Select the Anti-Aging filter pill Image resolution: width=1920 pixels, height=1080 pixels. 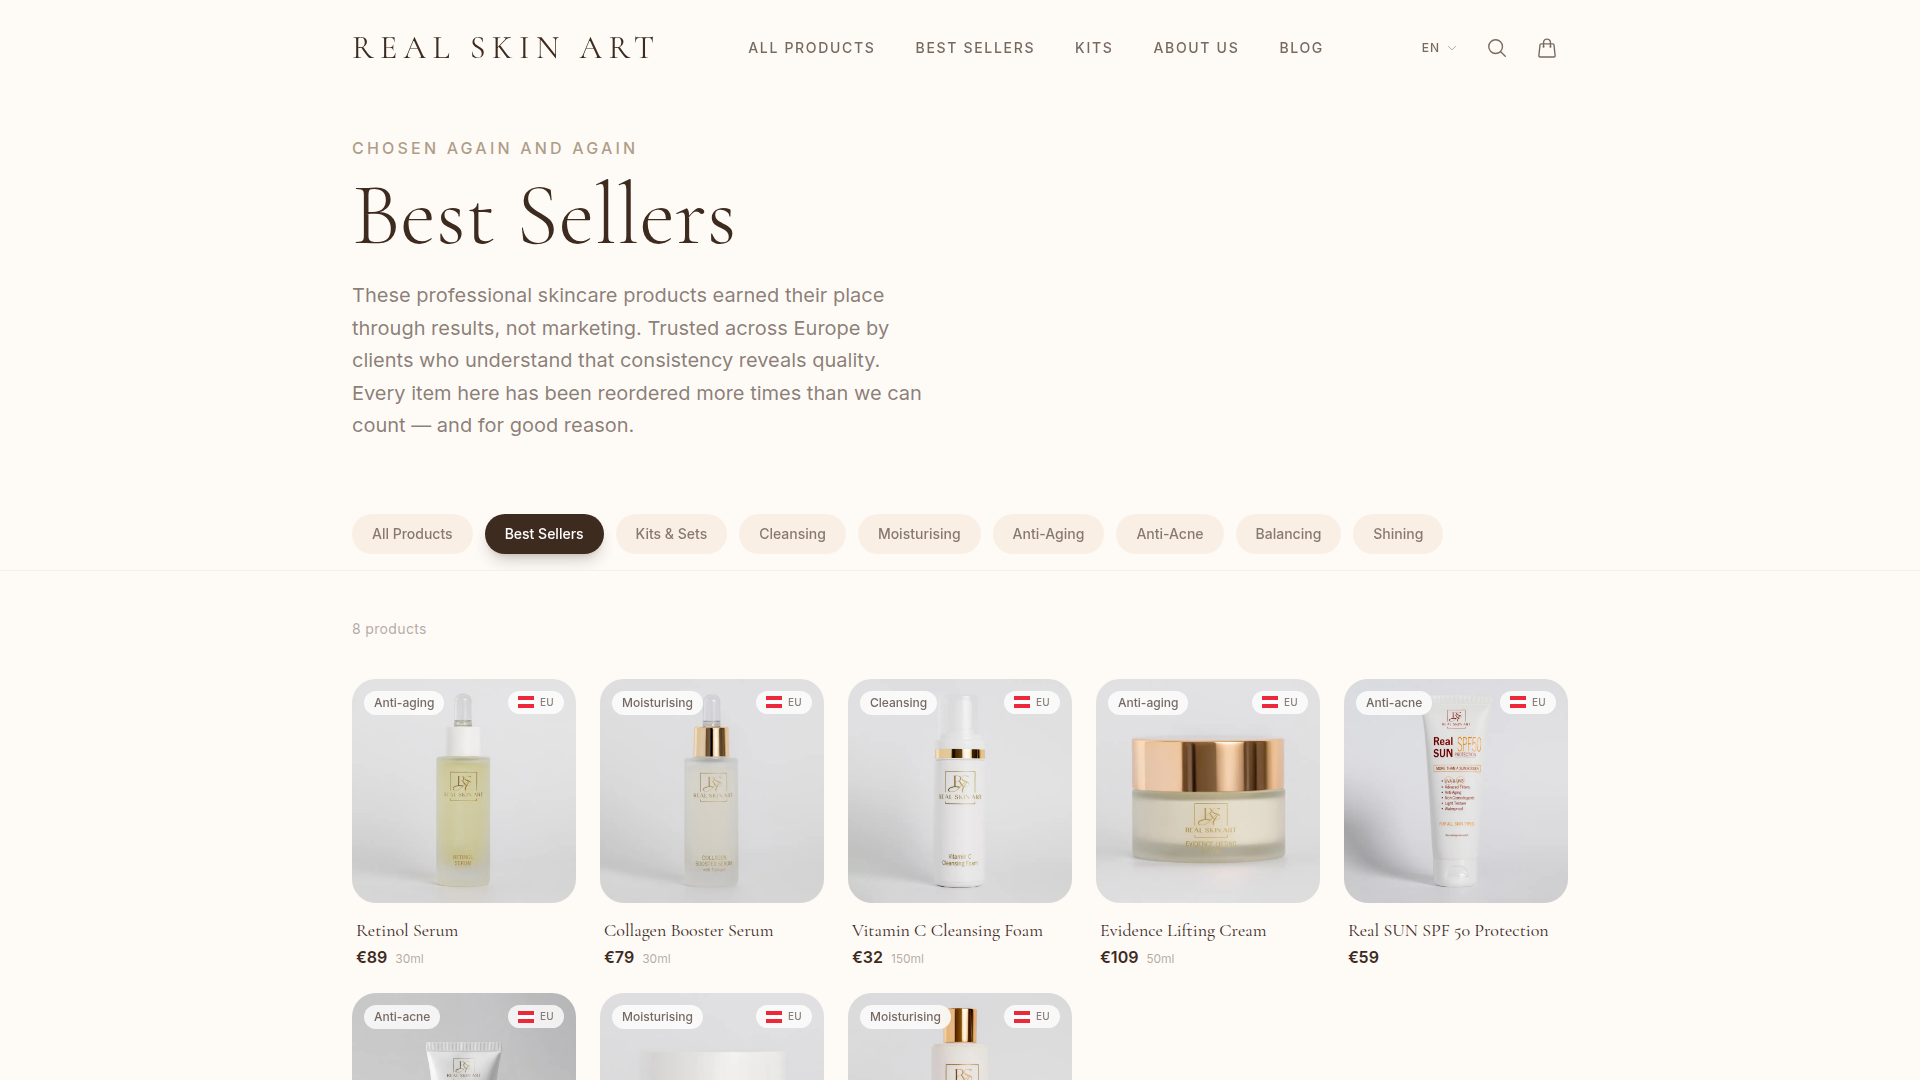click(x=1048, y=534)
